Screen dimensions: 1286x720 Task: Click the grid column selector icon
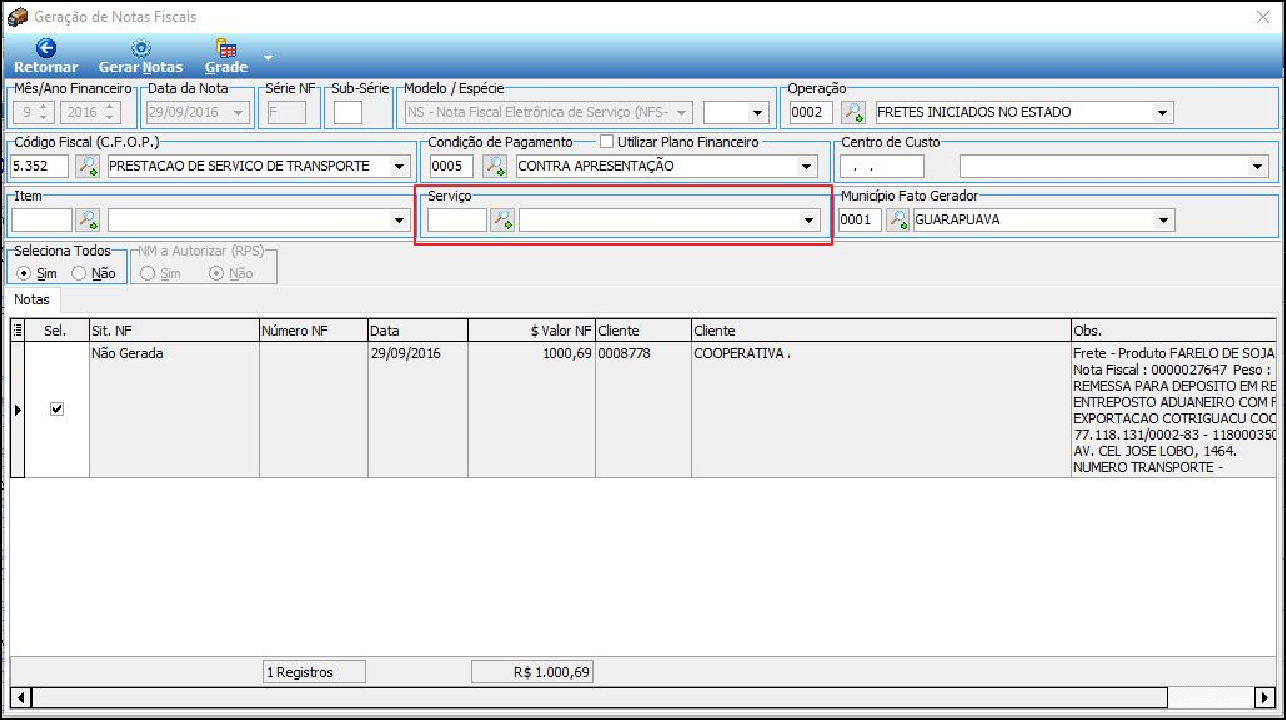pyautogui.click(x=17, y=330)
